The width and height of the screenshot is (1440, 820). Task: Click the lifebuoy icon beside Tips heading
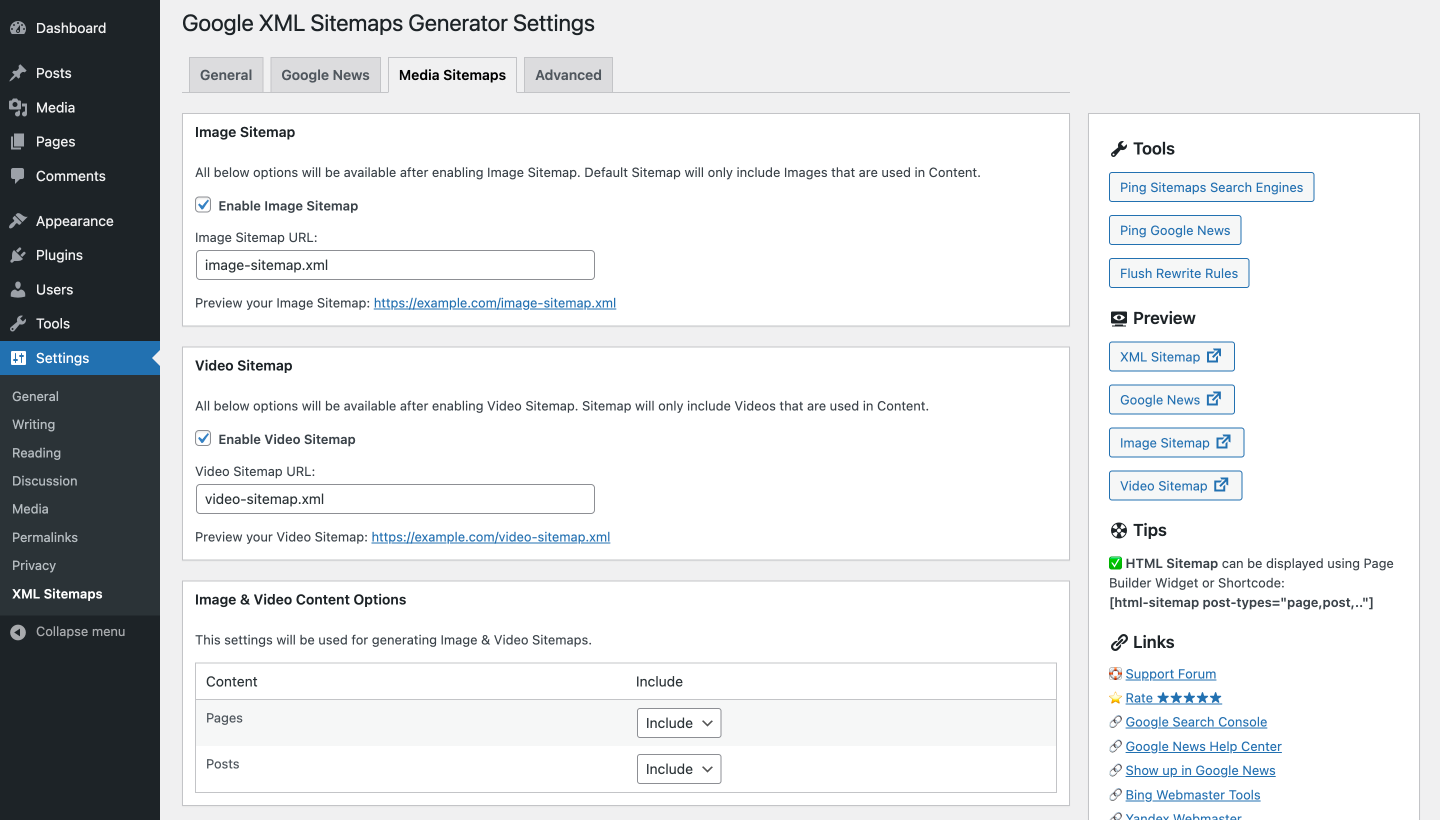point(1119,530)
